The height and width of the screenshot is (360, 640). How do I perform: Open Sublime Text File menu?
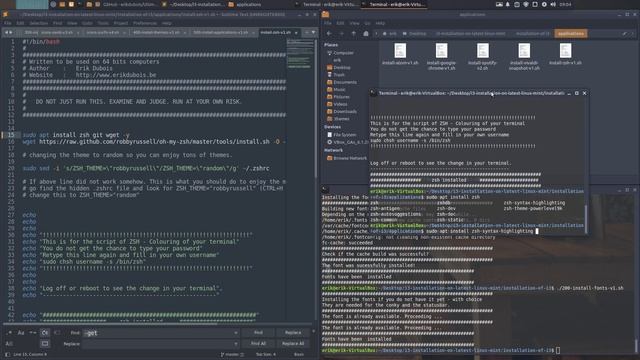7,23
